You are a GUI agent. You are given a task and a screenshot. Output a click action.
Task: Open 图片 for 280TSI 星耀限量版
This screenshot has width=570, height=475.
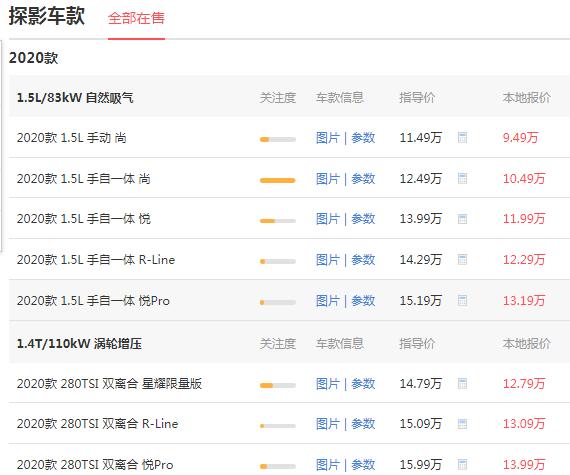point(328,383)
